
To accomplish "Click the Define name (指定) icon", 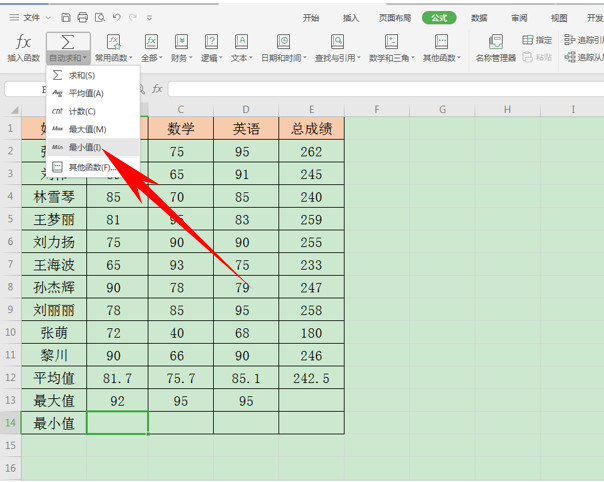I will 528,40.
